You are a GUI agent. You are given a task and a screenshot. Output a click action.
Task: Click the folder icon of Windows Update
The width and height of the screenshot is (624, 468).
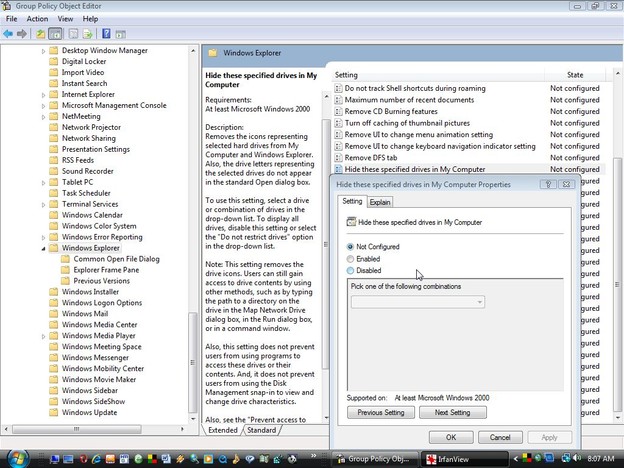53,412
